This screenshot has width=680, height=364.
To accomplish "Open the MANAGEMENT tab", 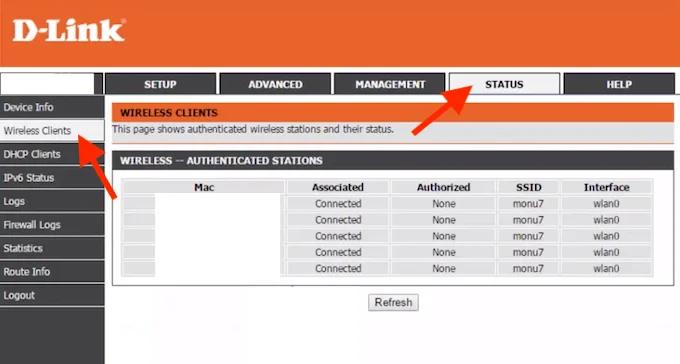I will click(x=390, y=84).
